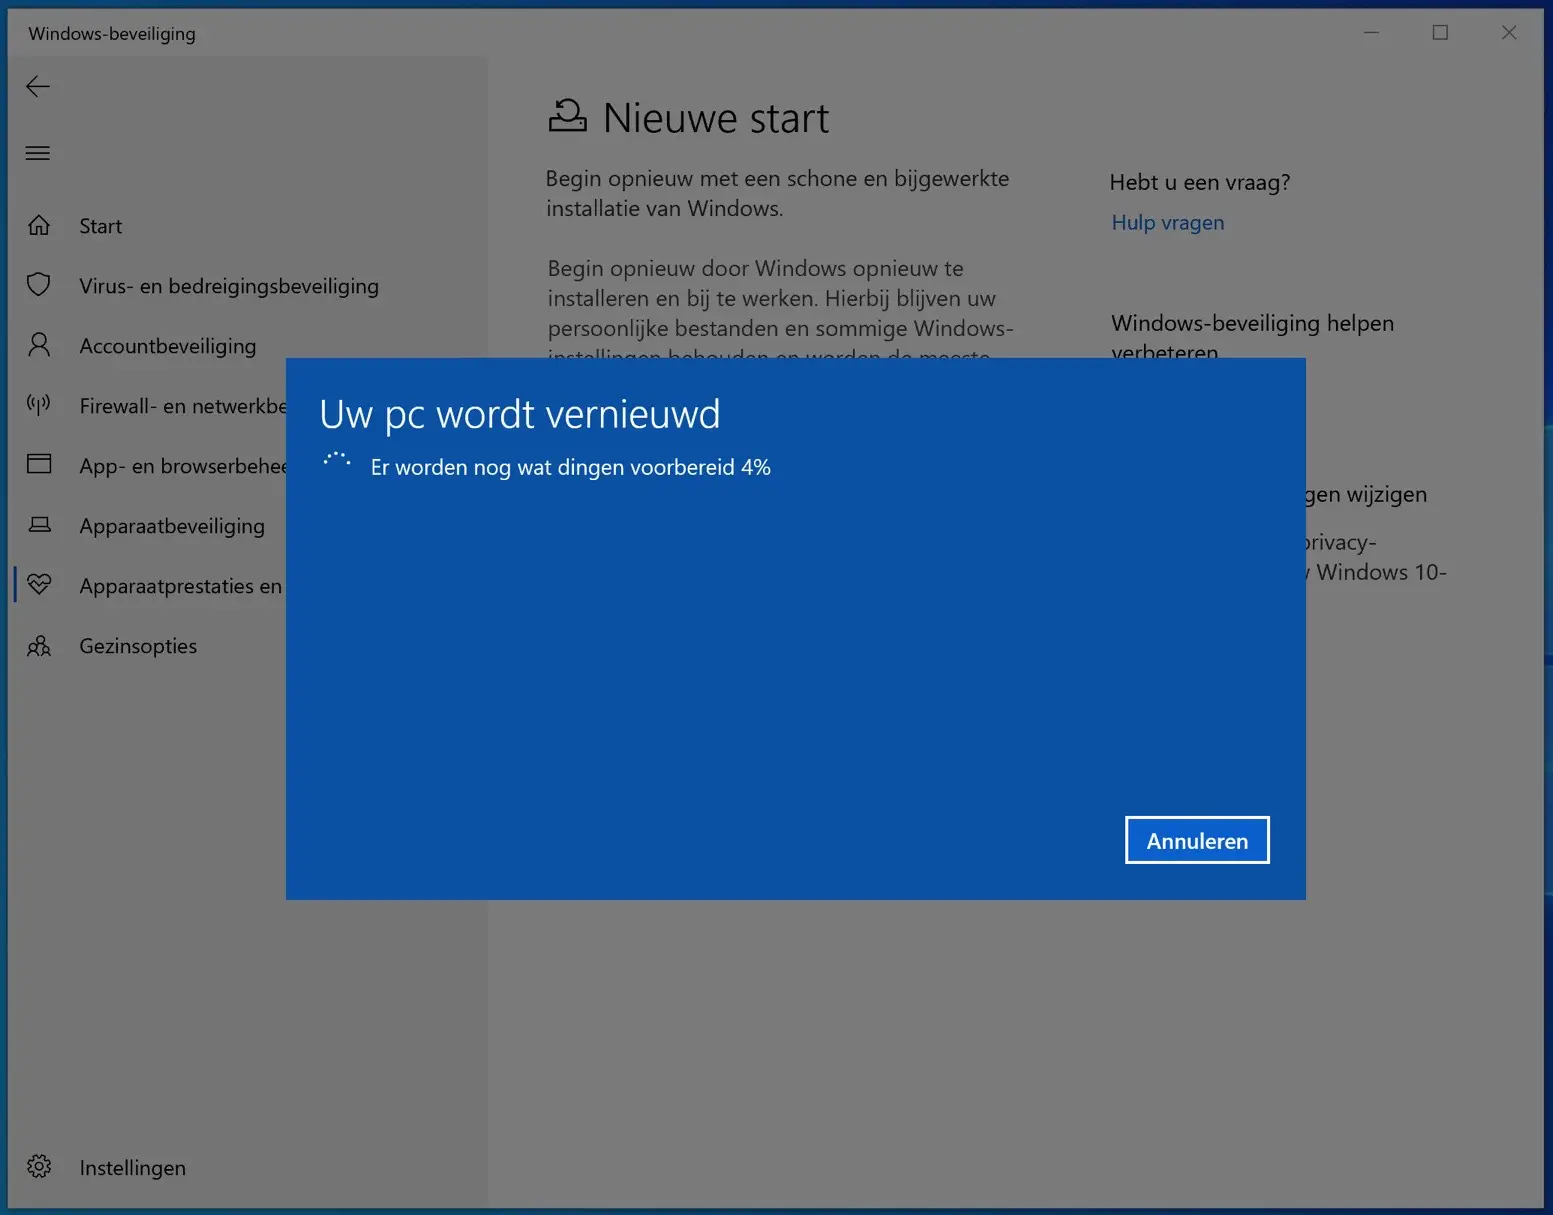
Task: Click the heart icon for Apparaatprestaties
Action: click(39, 584)
